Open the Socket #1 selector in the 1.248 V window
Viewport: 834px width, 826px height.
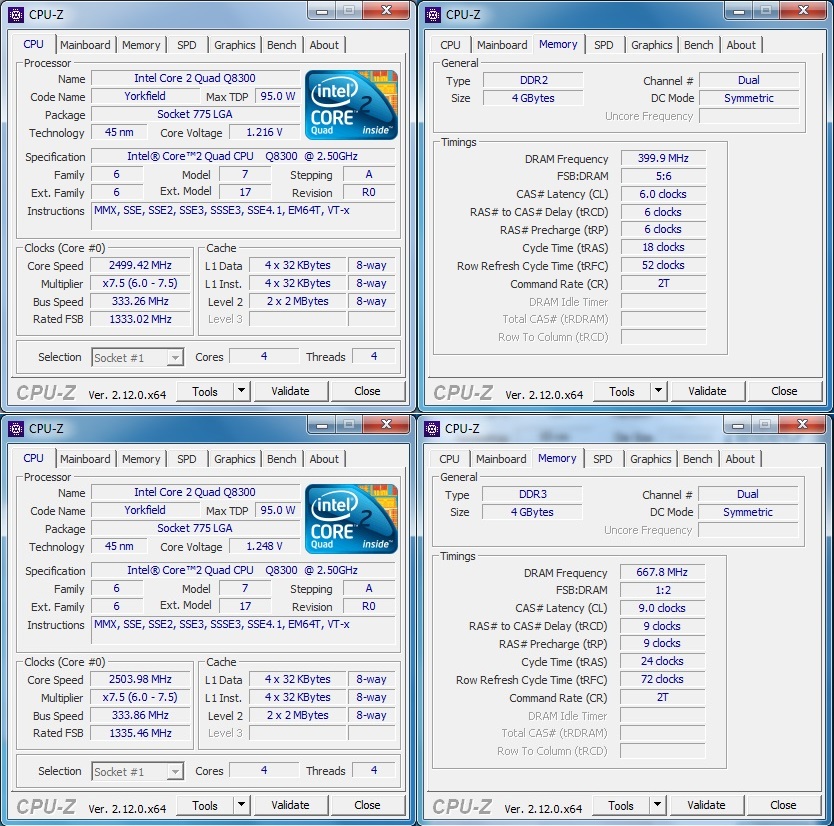[138, 771]
